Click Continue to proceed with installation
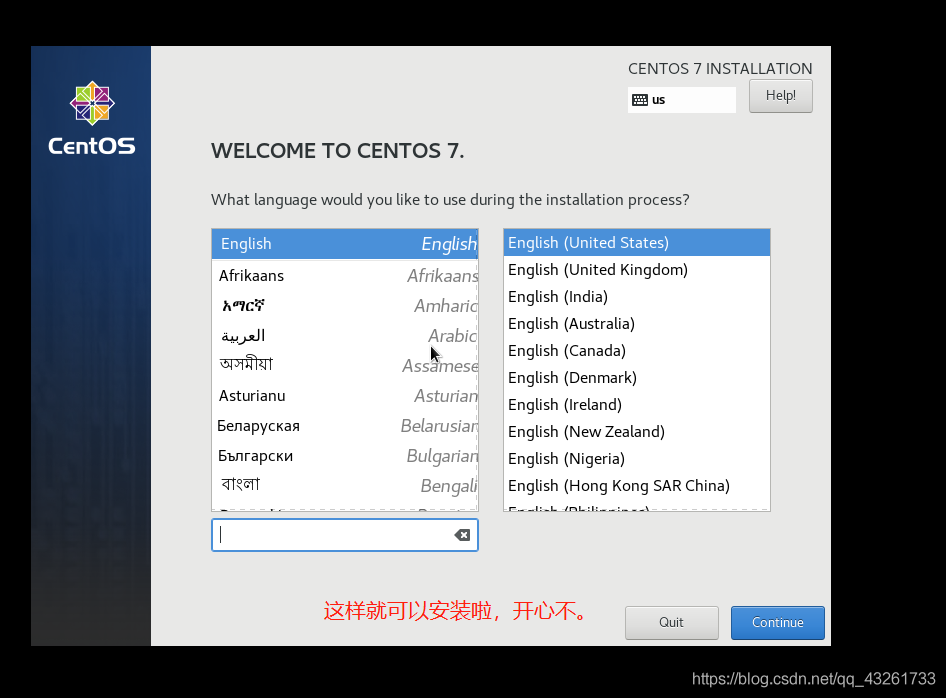Image resolution: width=946 pixels, height=698 pixels. pos(778,623)
